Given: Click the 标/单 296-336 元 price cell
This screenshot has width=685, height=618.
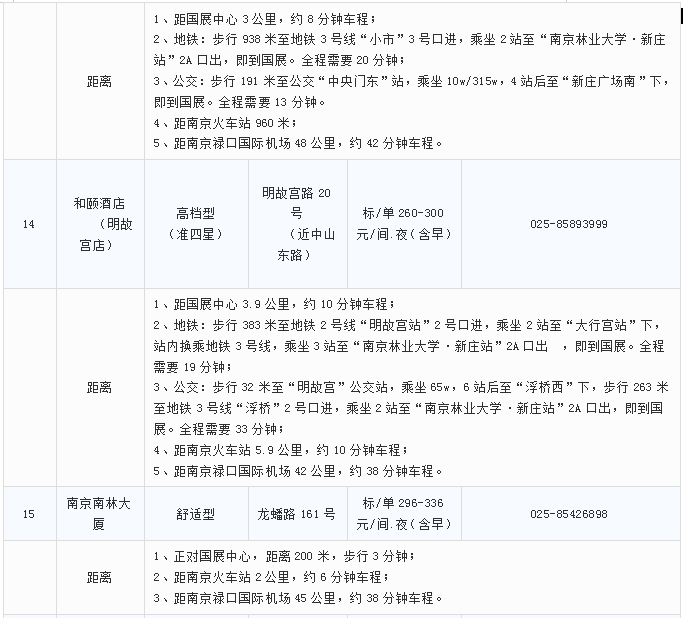Looking at the screenshot, I should click(403, 514).
